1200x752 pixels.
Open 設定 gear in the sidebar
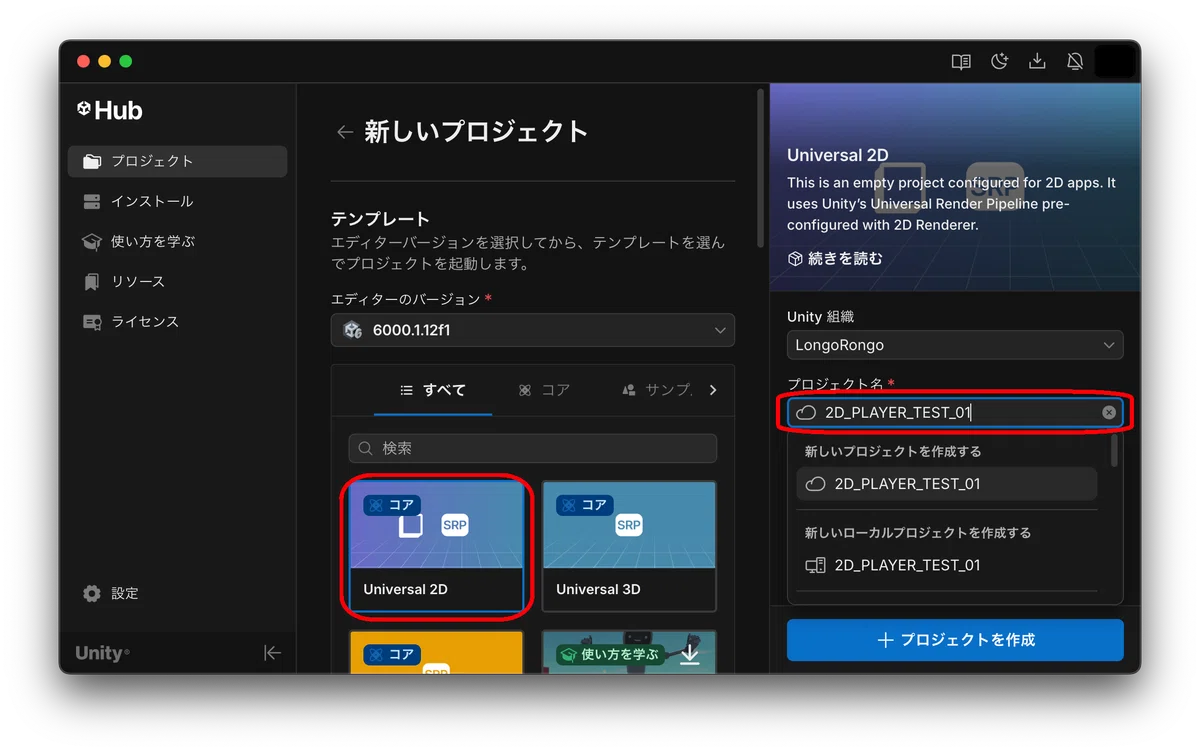click(111, 593)
